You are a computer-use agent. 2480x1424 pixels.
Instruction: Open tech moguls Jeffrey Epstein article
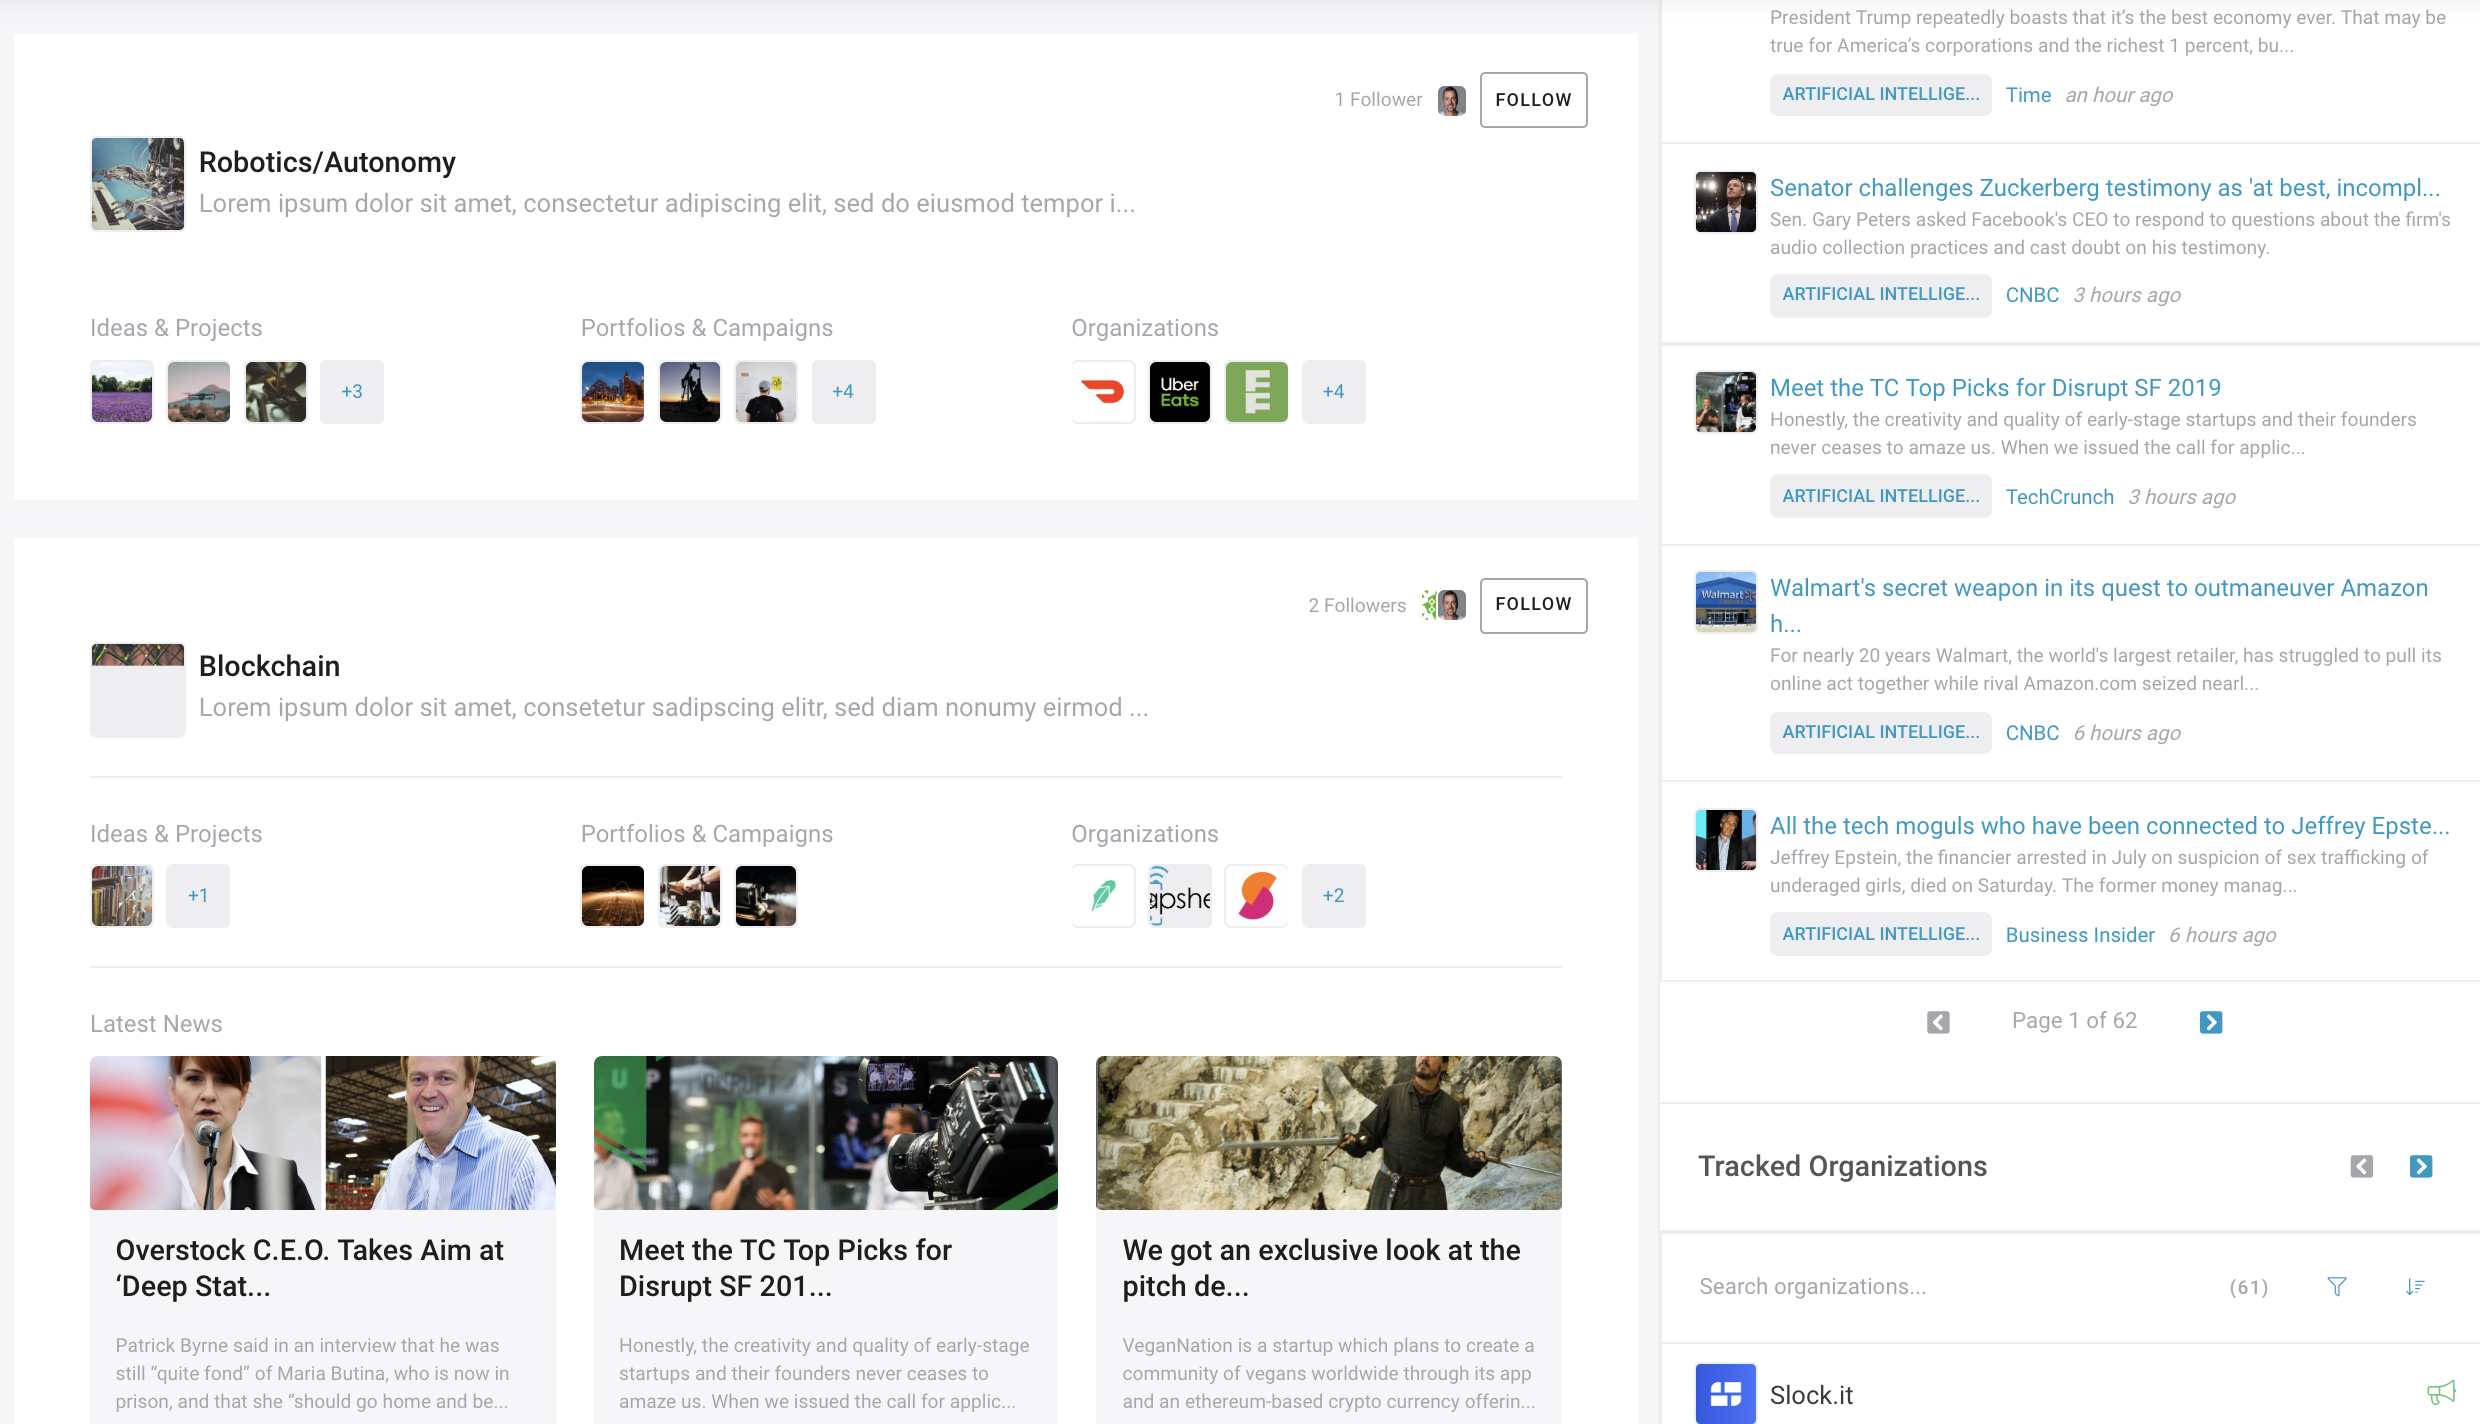[x=2110, y=826]
